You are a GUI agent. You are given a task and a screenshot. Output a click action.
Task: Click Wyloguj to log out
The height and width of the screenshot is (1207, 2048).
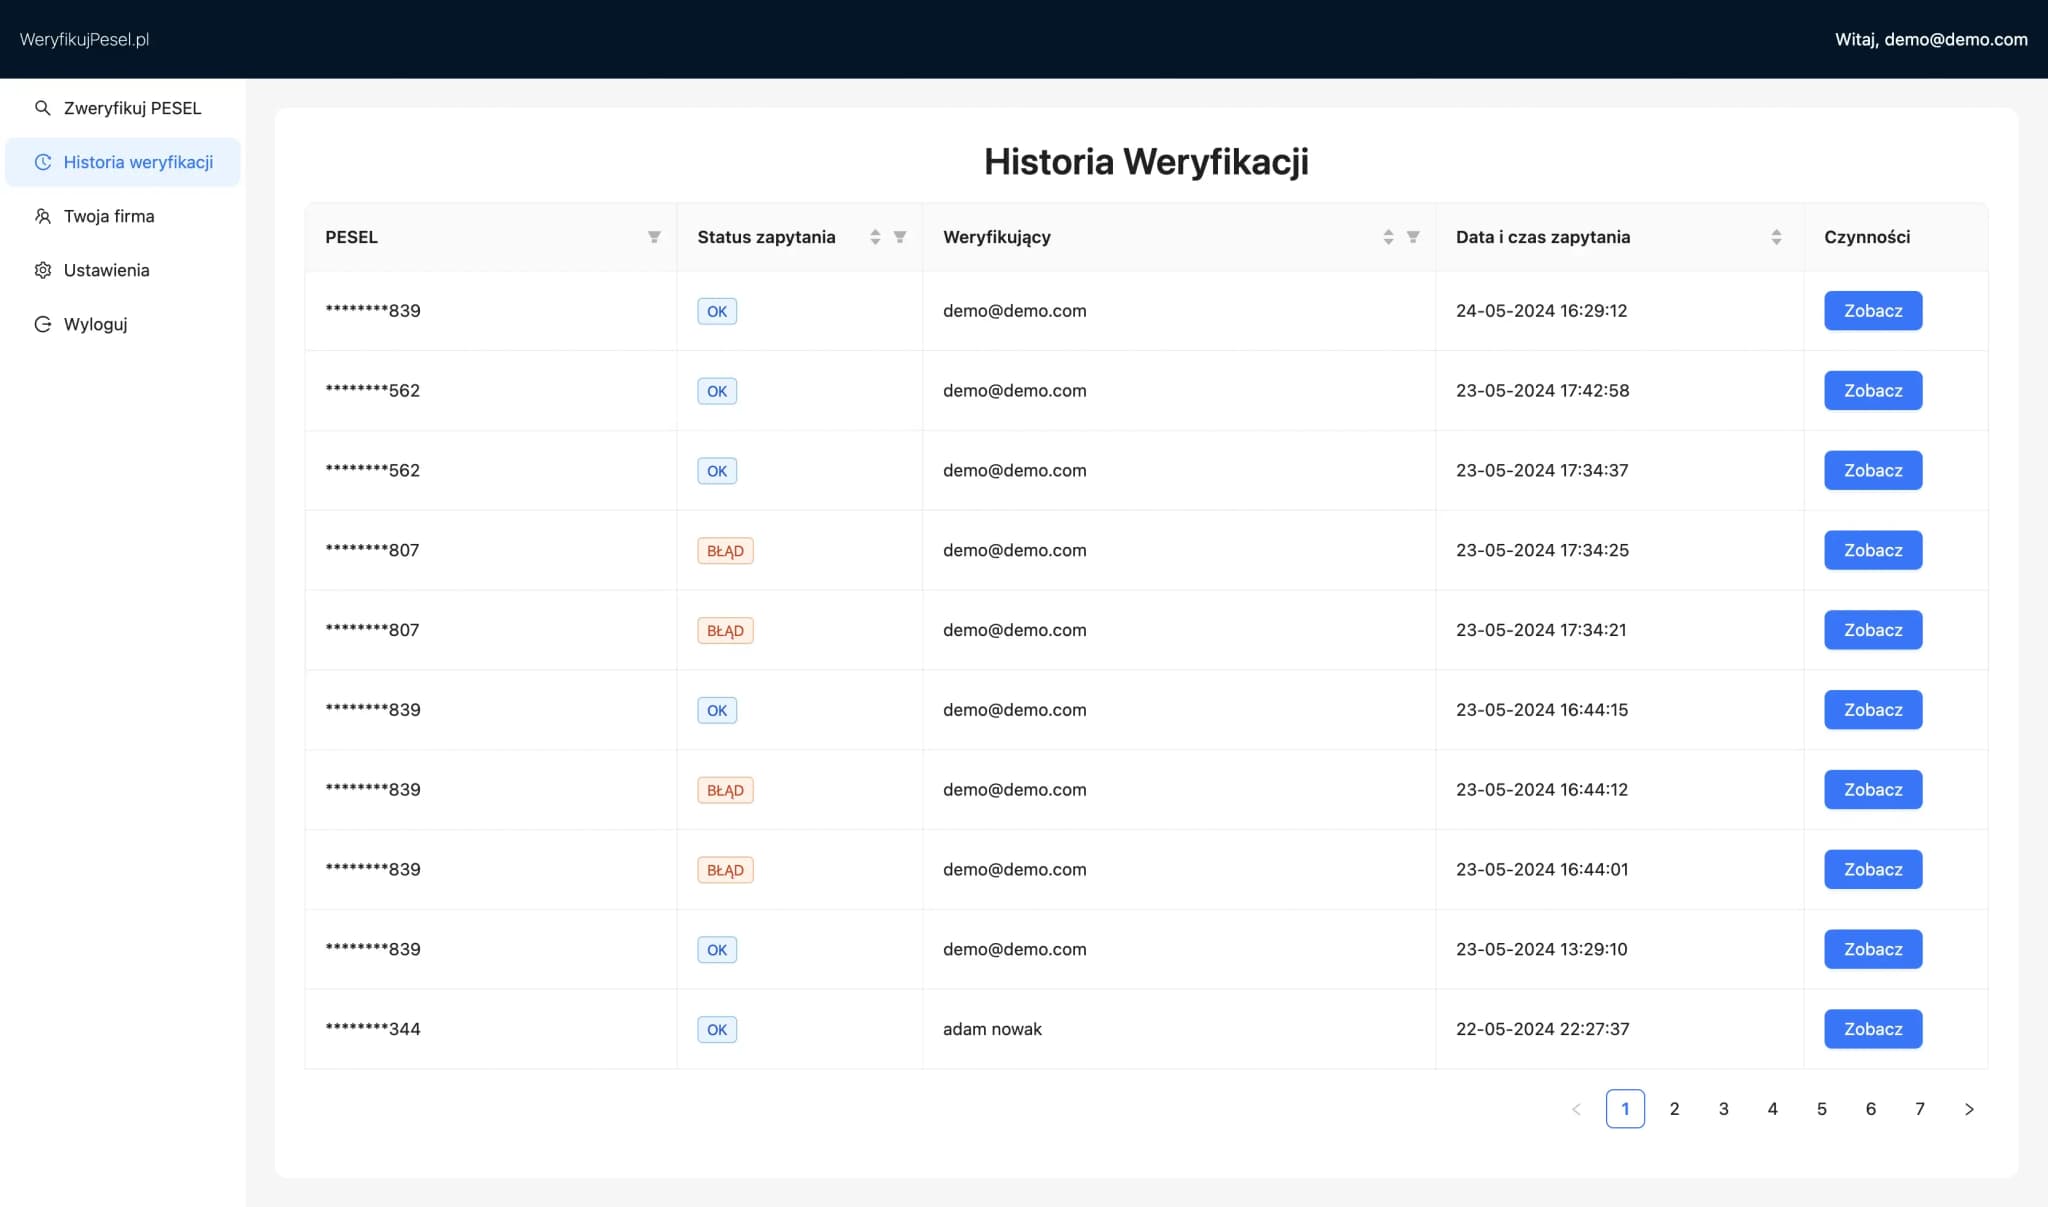[x=95, y=323]
